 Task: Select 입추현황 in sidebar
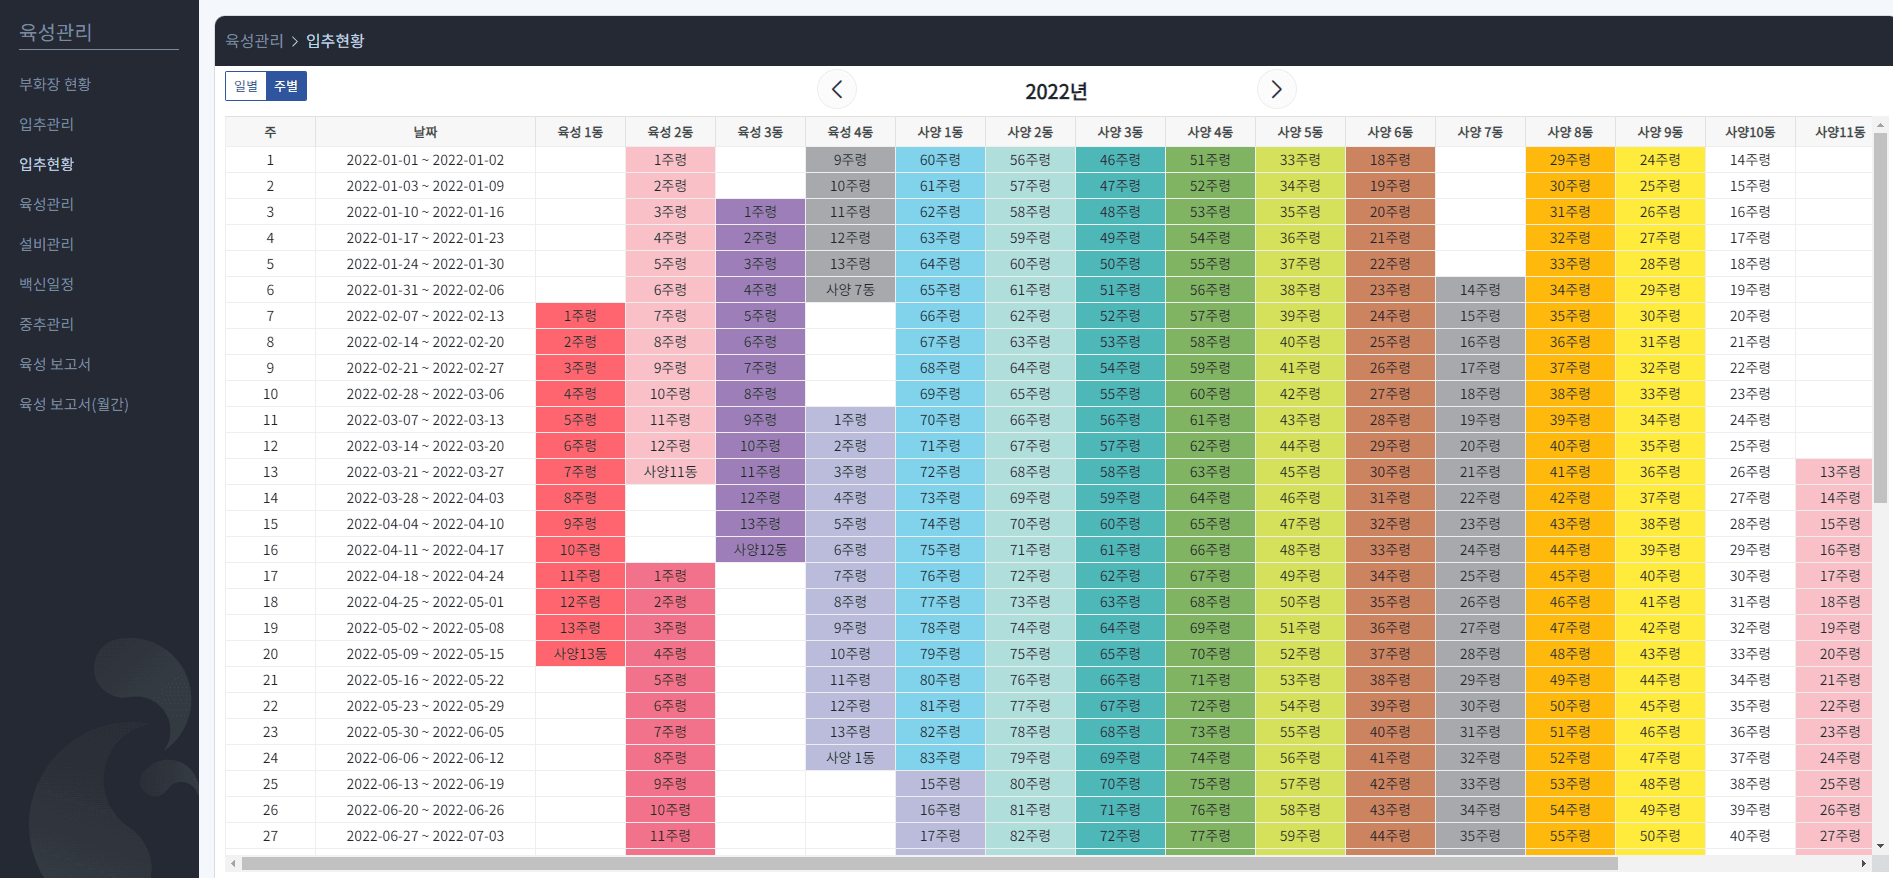click(47, 164)
